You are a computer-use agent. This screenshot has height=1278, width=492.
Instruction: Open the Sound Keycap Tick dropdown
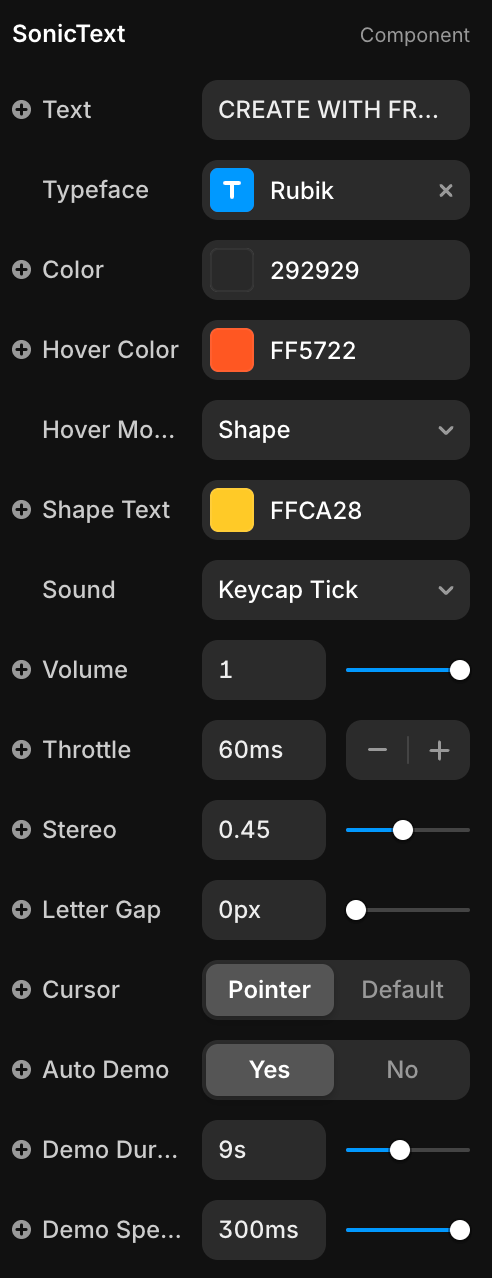(336, 590)
